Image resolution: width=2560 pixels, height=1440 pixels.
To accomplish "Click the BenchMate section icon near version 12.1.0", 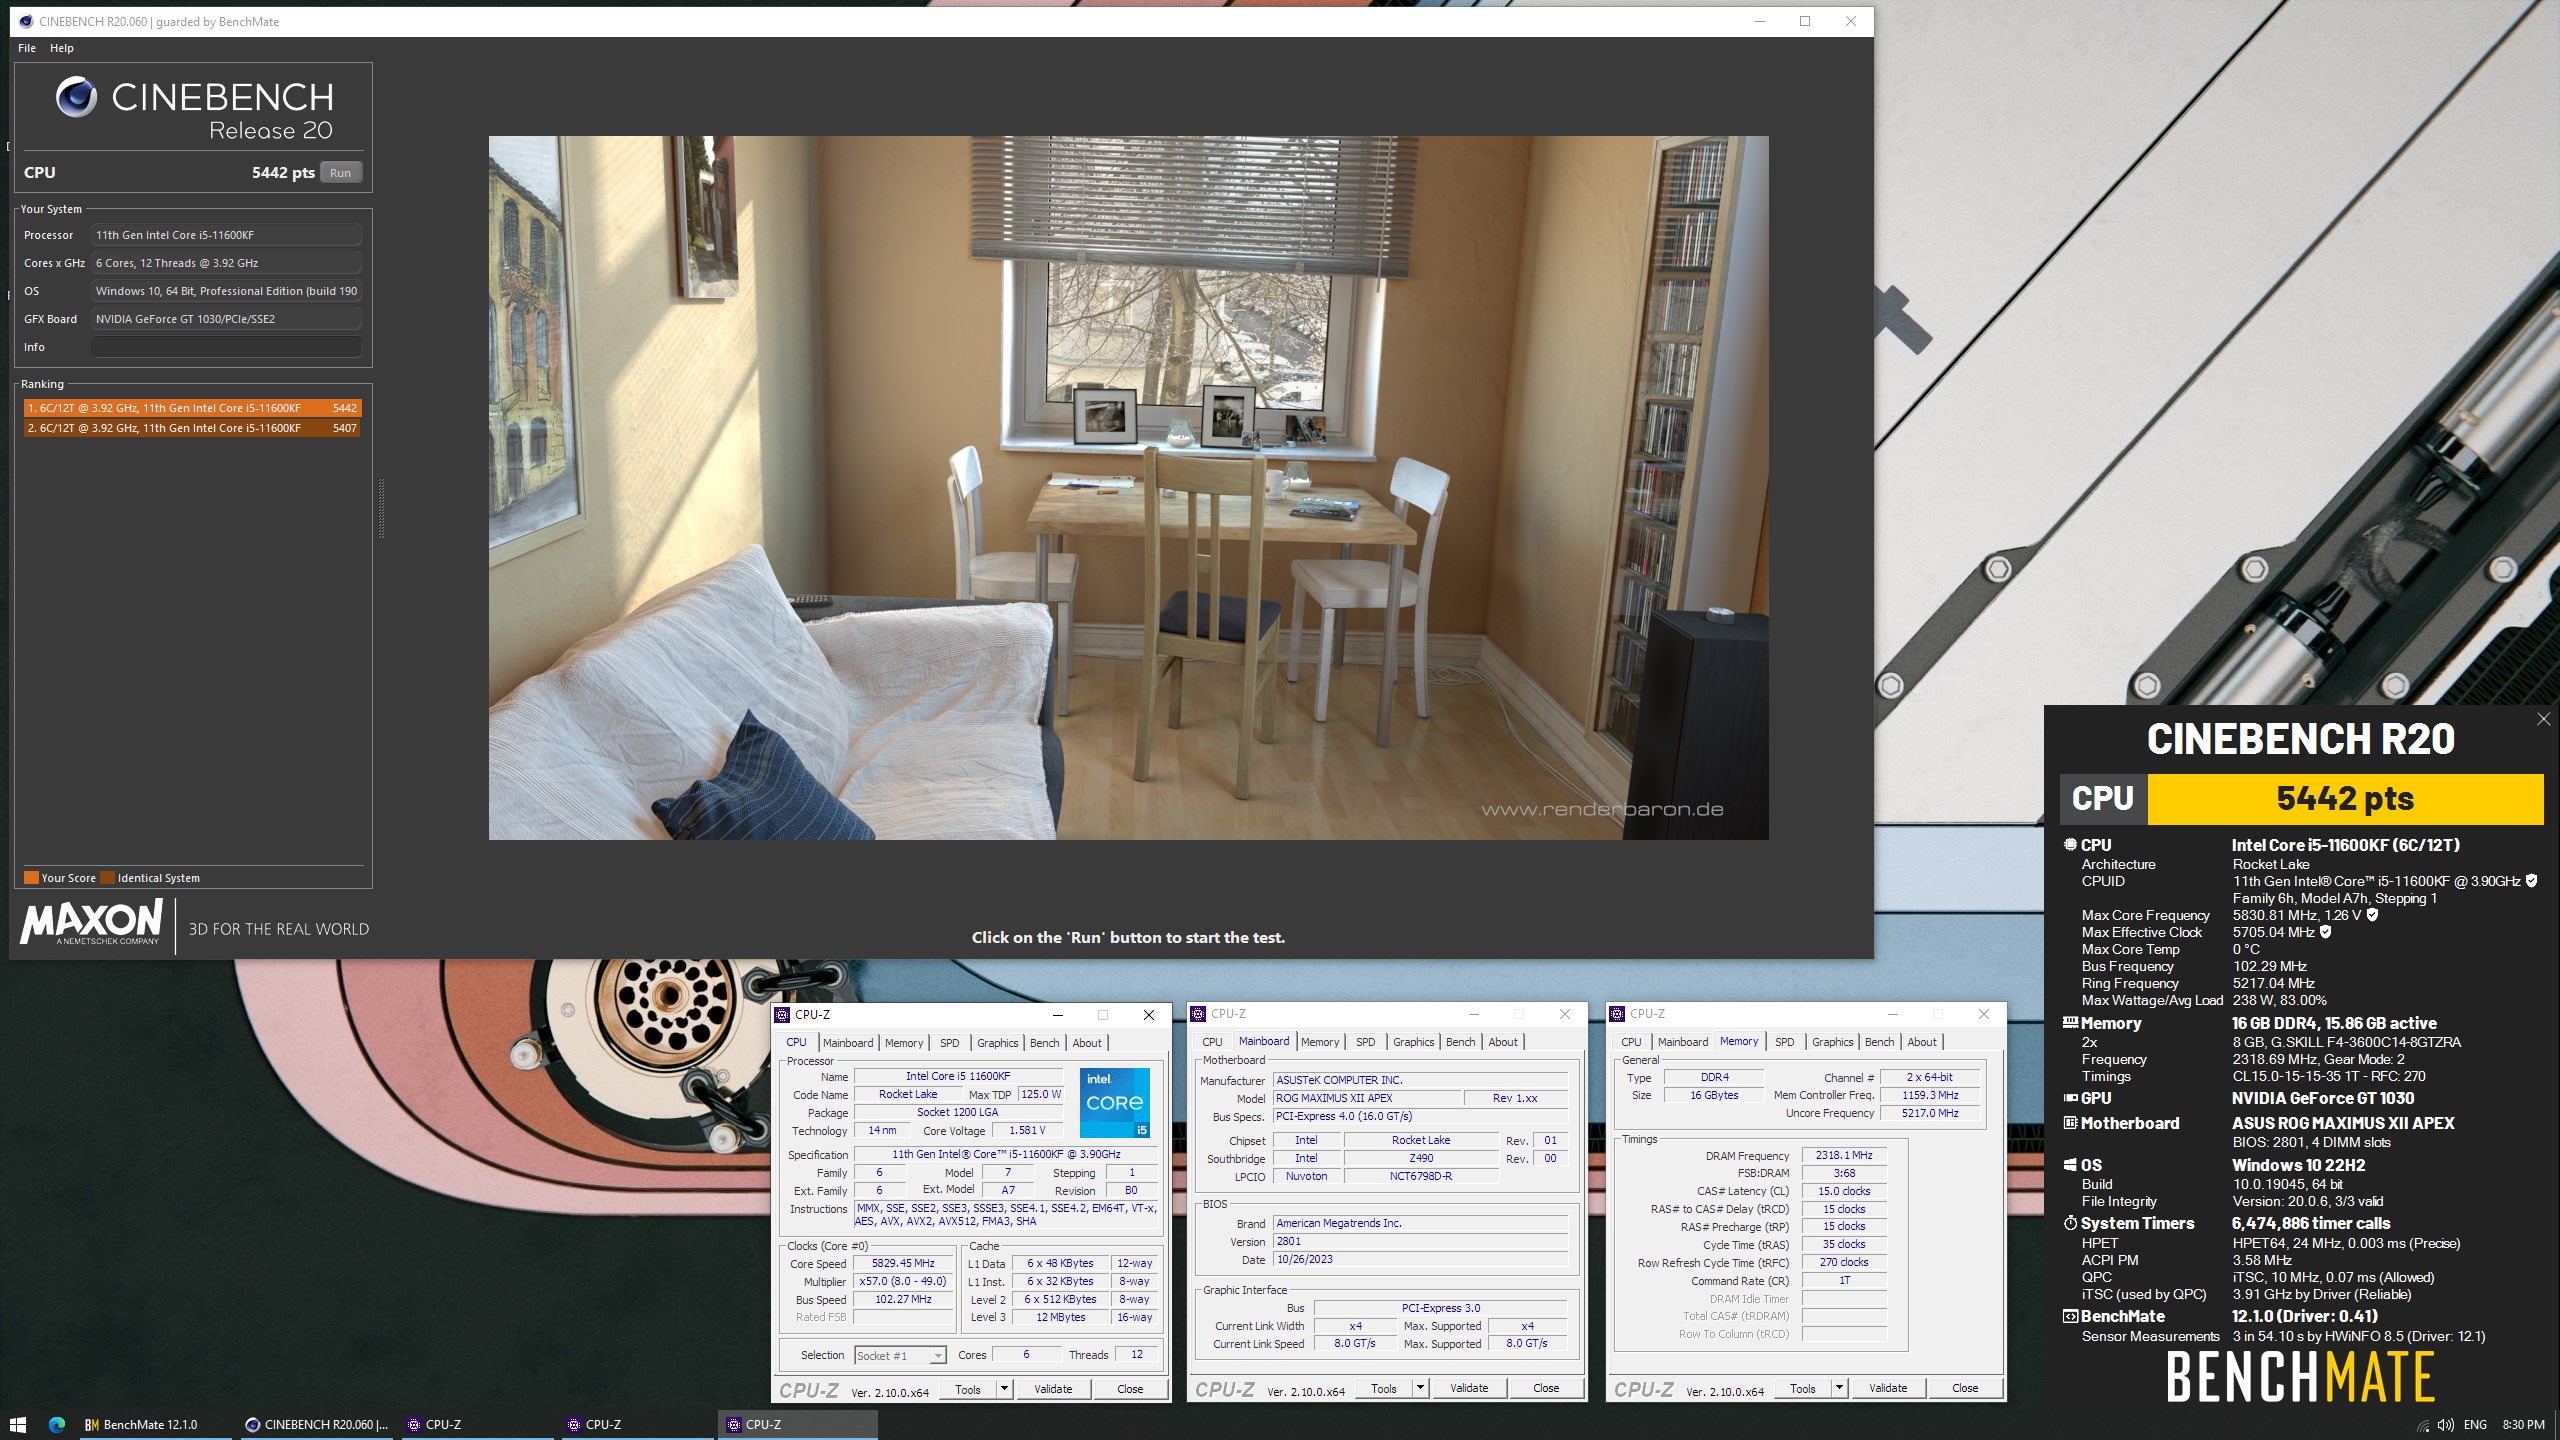I will (2070, 1315).
